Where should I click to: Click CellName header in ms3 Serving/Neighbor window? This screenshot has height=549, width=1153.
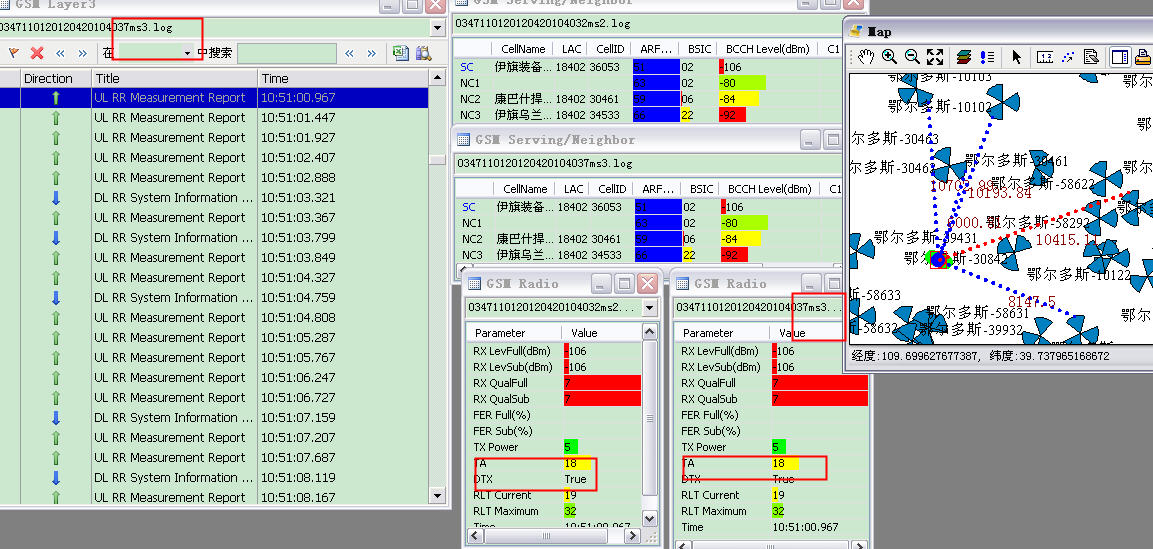524,189
